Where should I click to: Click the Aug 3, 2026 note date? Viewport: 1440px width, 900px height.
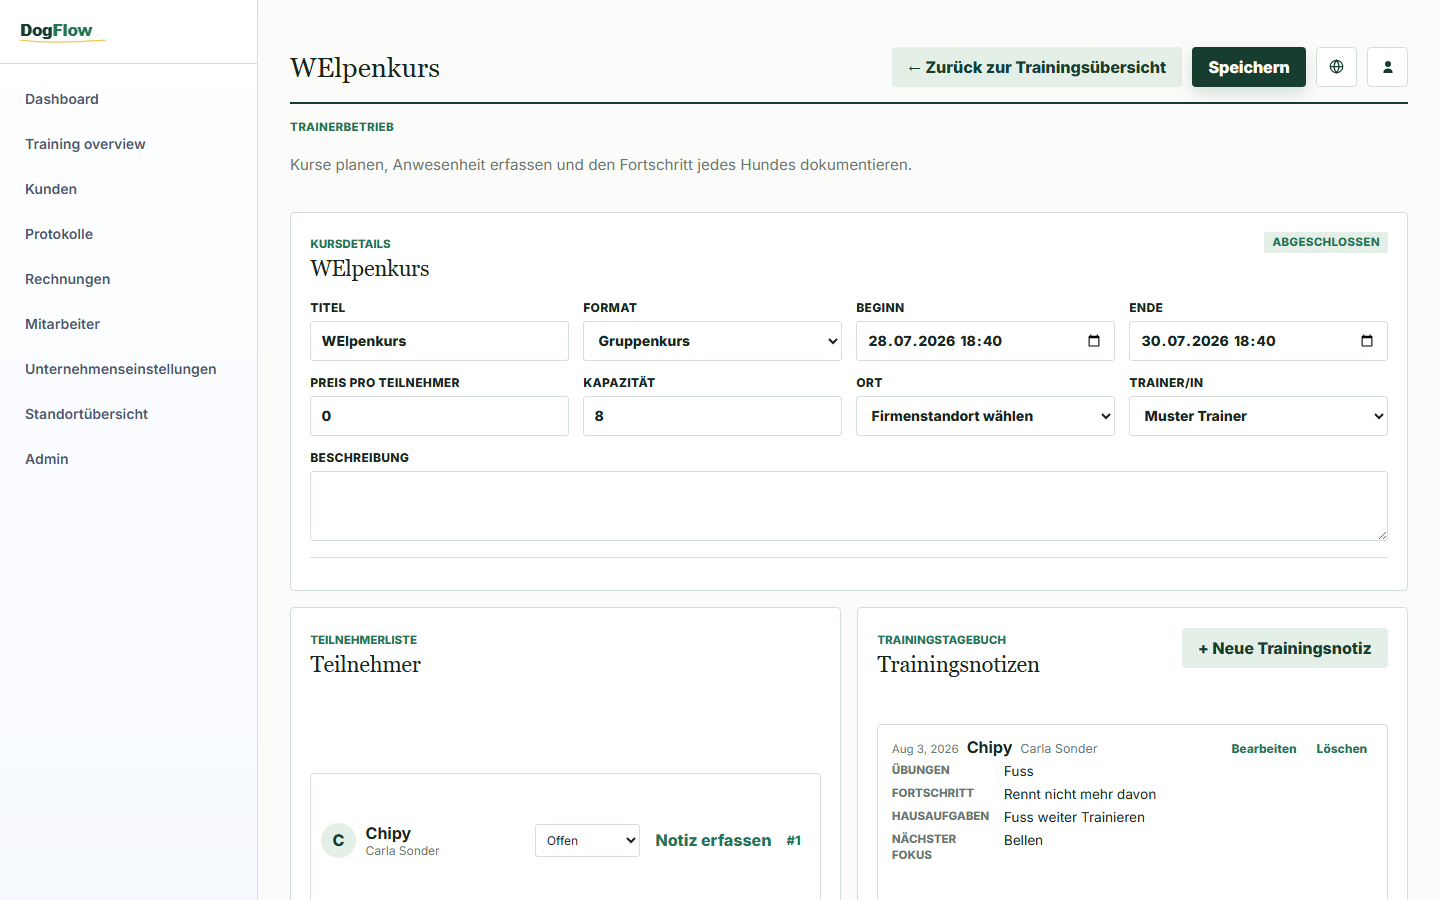pyautogui.click(x=925, y=749)
